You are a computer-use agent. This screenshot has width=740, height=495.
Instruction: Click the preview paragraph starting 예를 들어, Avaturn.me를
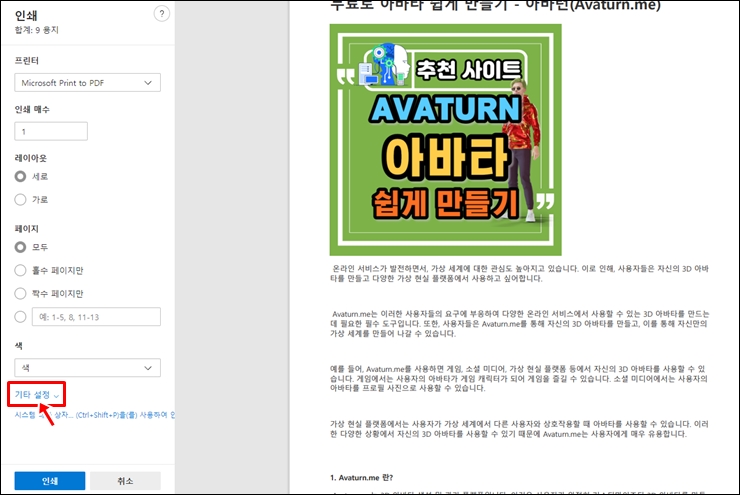tap(519, 378)
